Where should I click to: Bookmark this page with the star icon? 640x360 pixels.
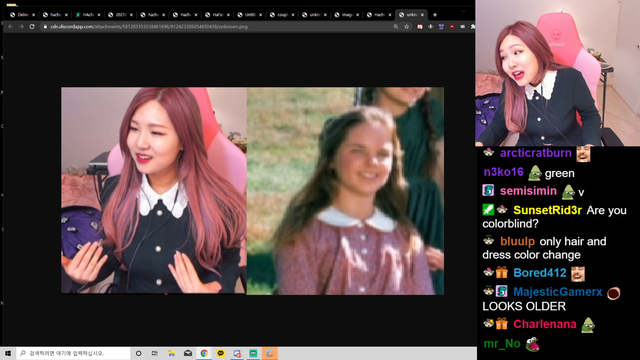[407, 27]
